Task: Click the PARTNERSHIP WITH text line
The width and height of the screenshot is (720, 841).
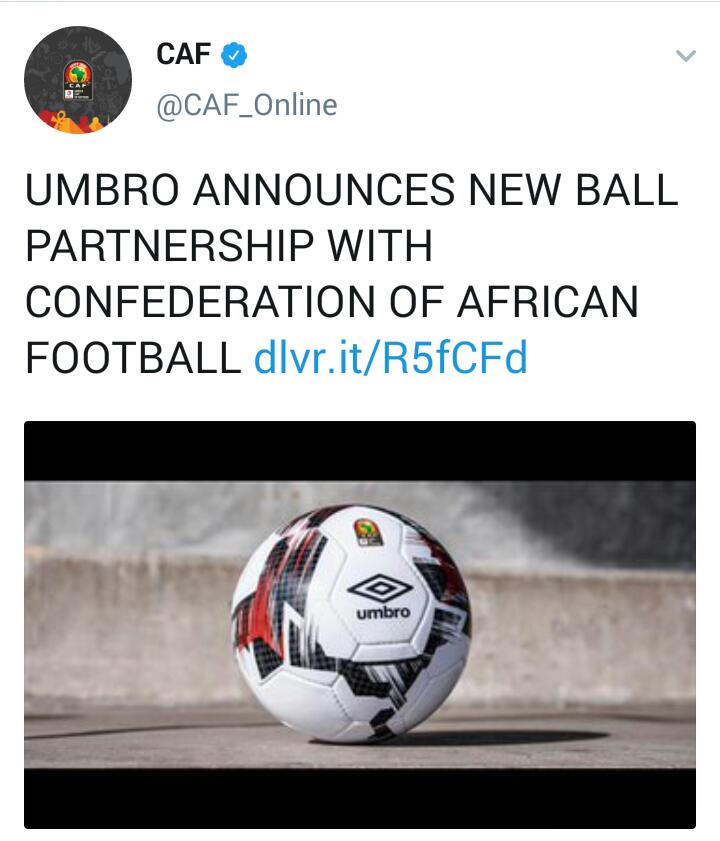Action: click(229, 246)
